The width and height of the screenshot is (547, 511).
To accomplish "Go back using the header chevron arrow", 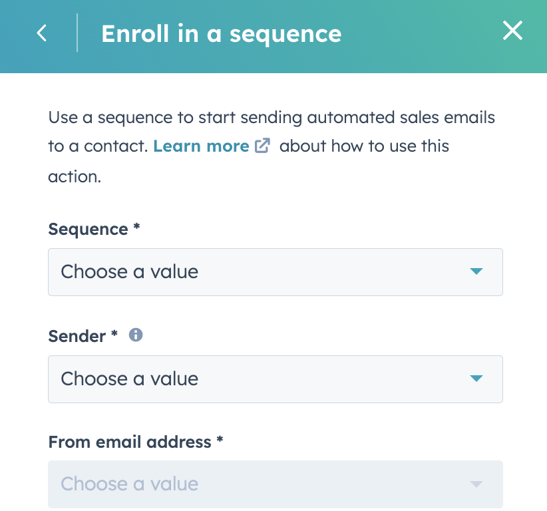I will tap(42, 33).
